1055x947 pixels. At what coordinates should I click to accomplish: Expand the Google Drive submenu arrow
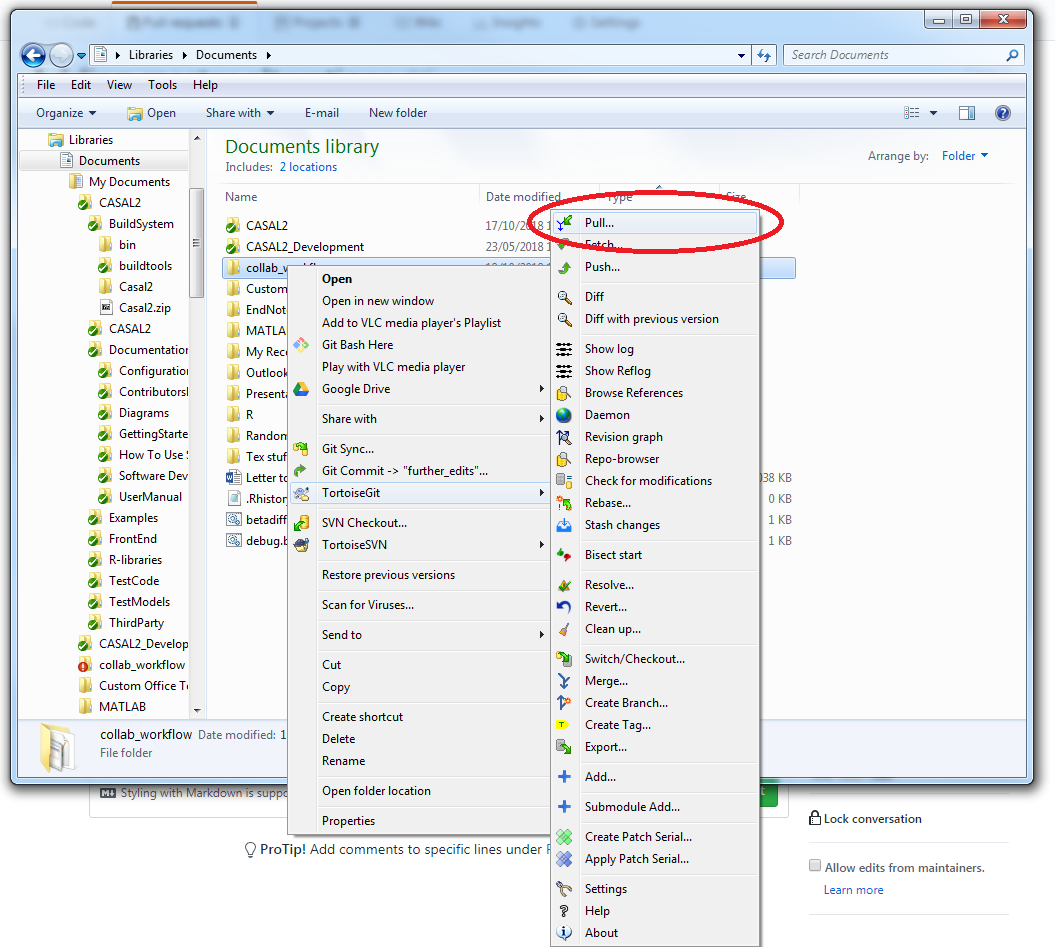(541, 389)
